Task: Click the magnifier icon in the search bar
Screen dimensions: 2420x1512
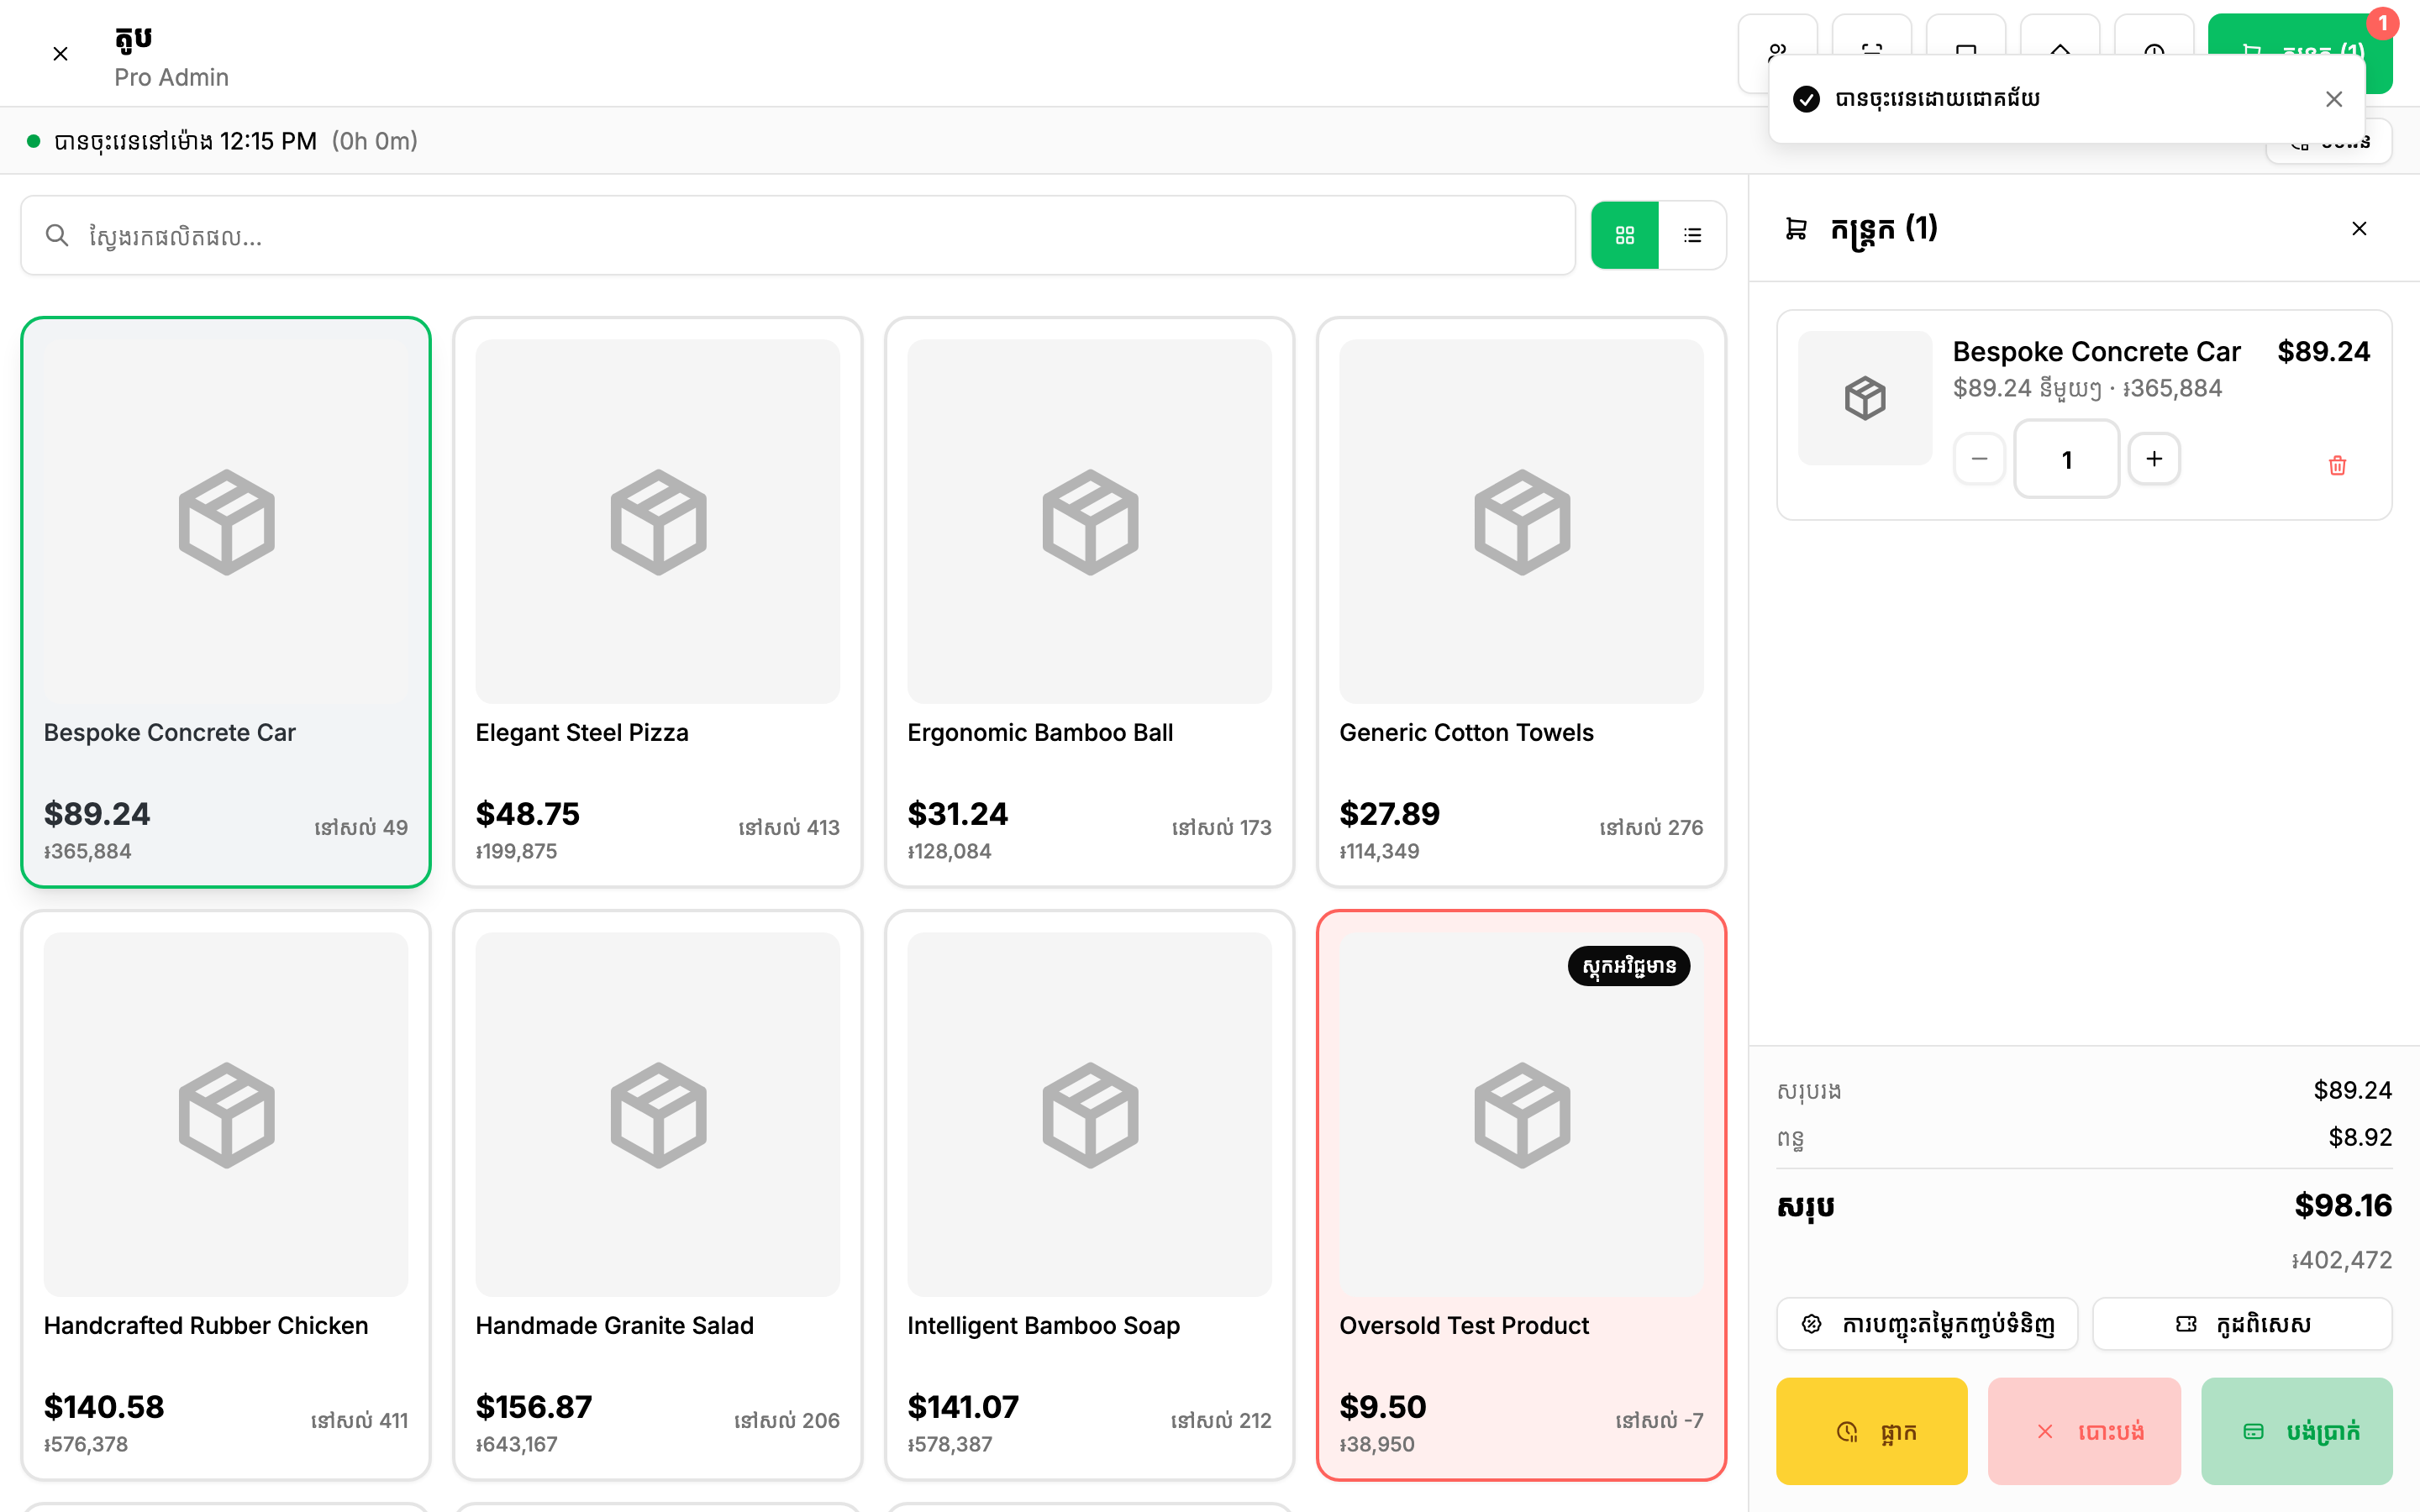Action: pos(57,236)
